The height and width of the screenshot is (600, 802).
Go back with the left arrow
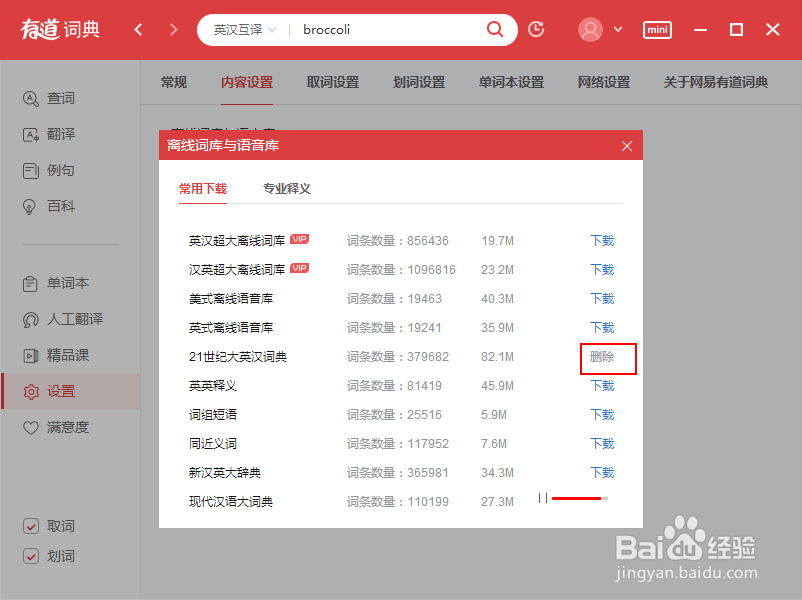(138, 30)
